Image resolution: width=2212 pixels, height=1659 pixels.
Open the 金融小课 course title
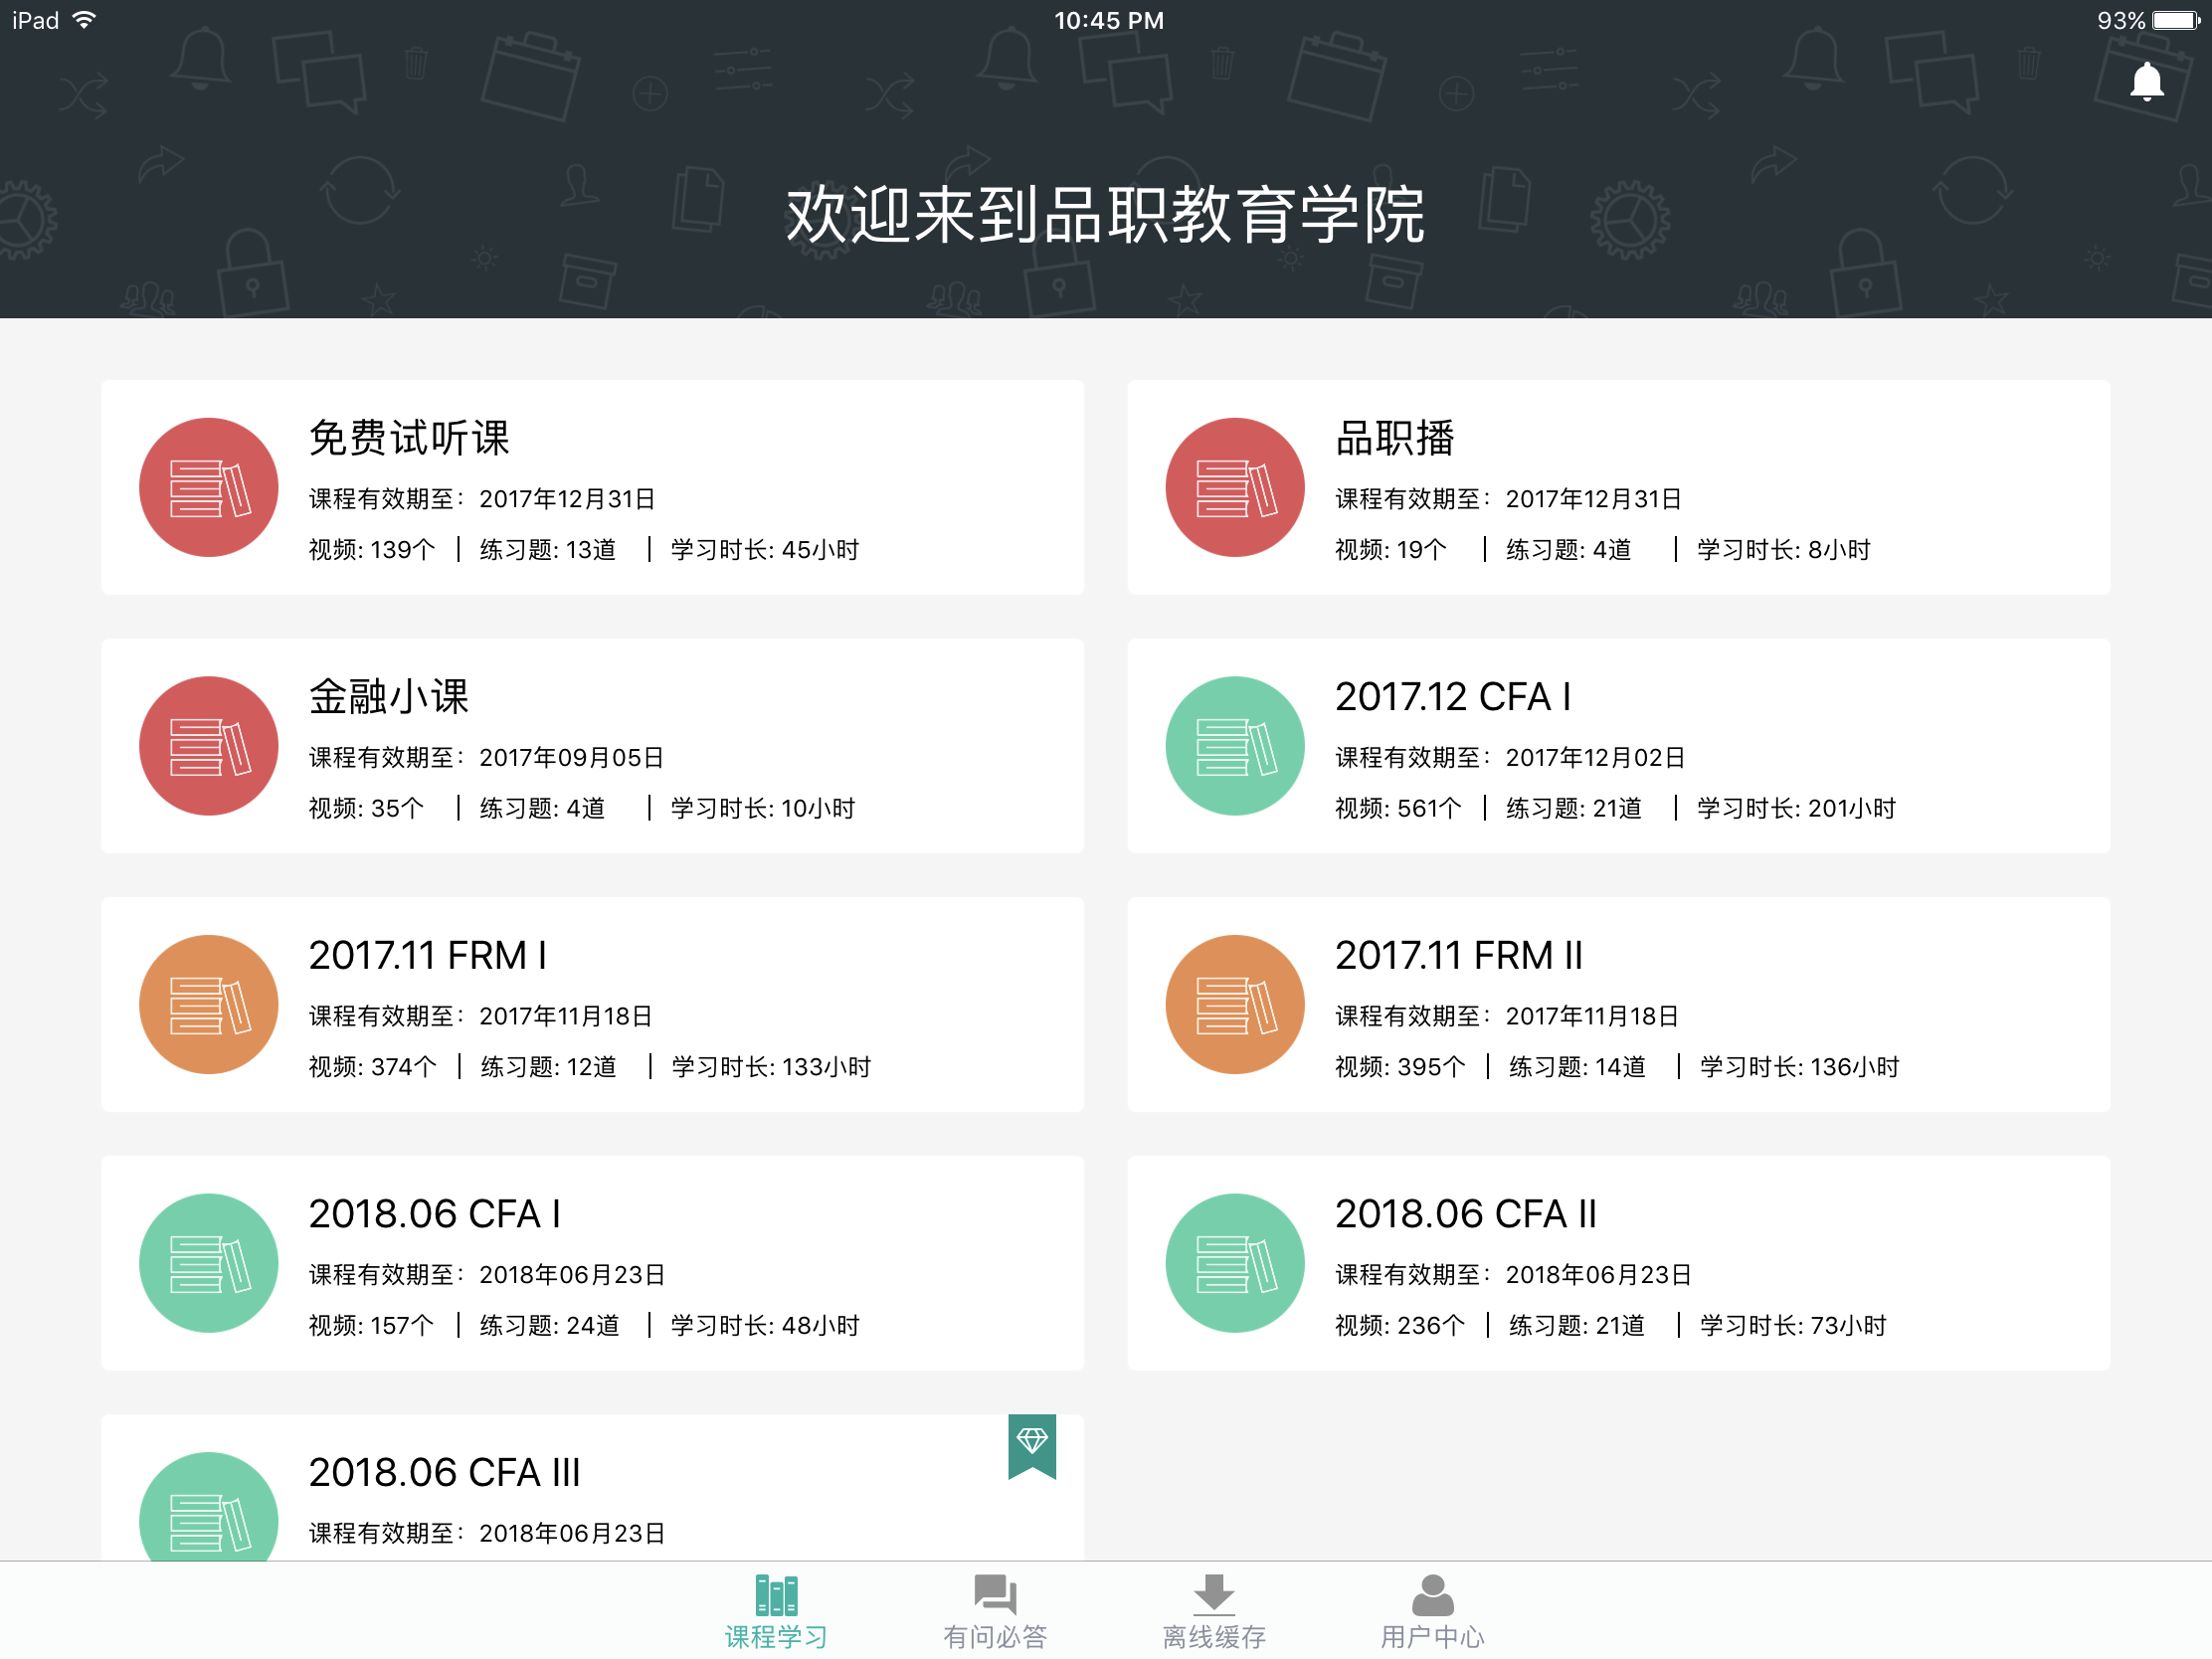pos(389,696)
